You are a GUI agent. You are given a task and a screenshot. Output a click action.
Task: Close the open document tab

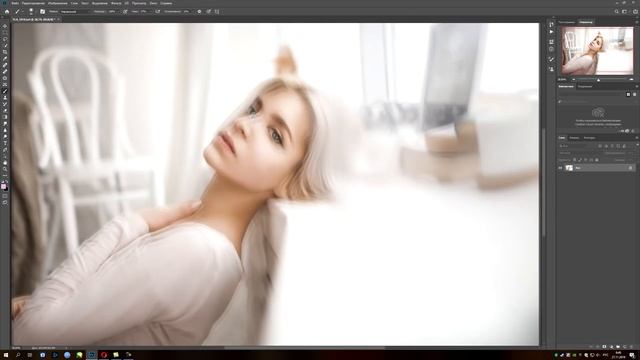(x=58, y=19)
